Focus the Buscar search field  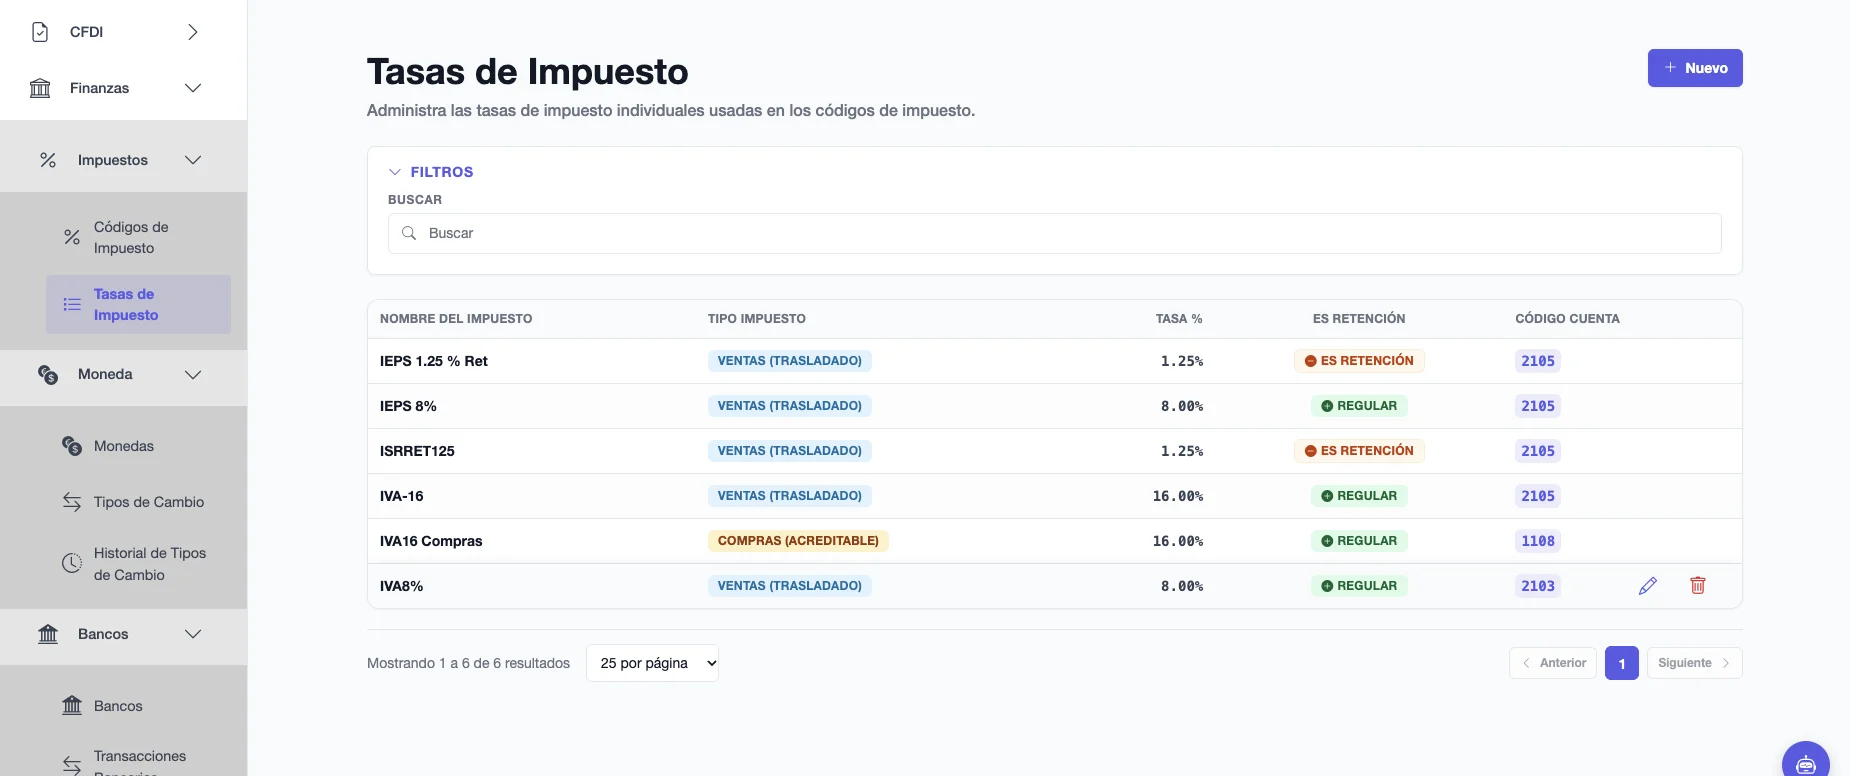1055,233
